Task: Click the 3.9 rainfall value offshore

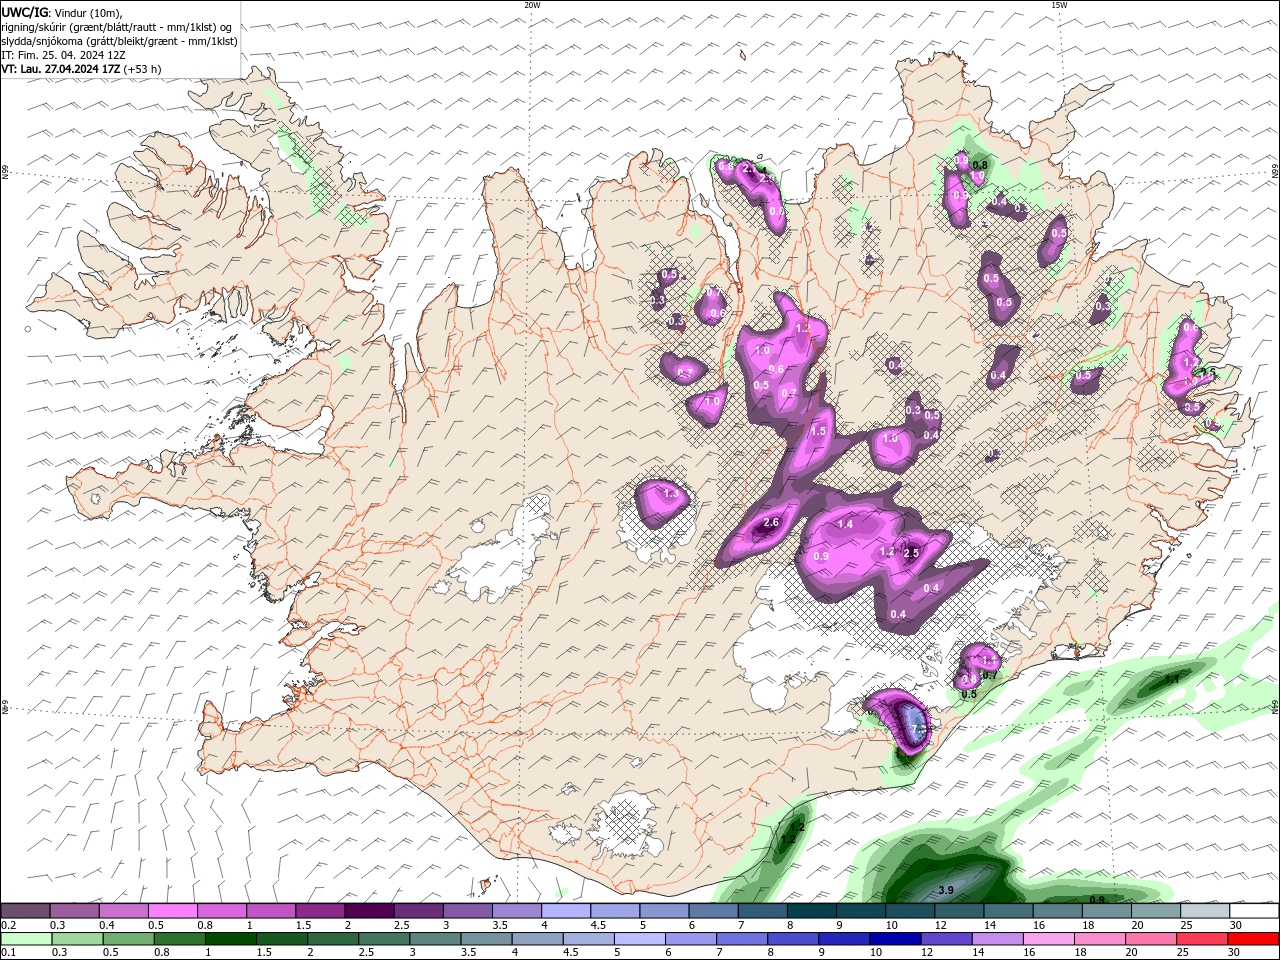Action: click(946, 890)
